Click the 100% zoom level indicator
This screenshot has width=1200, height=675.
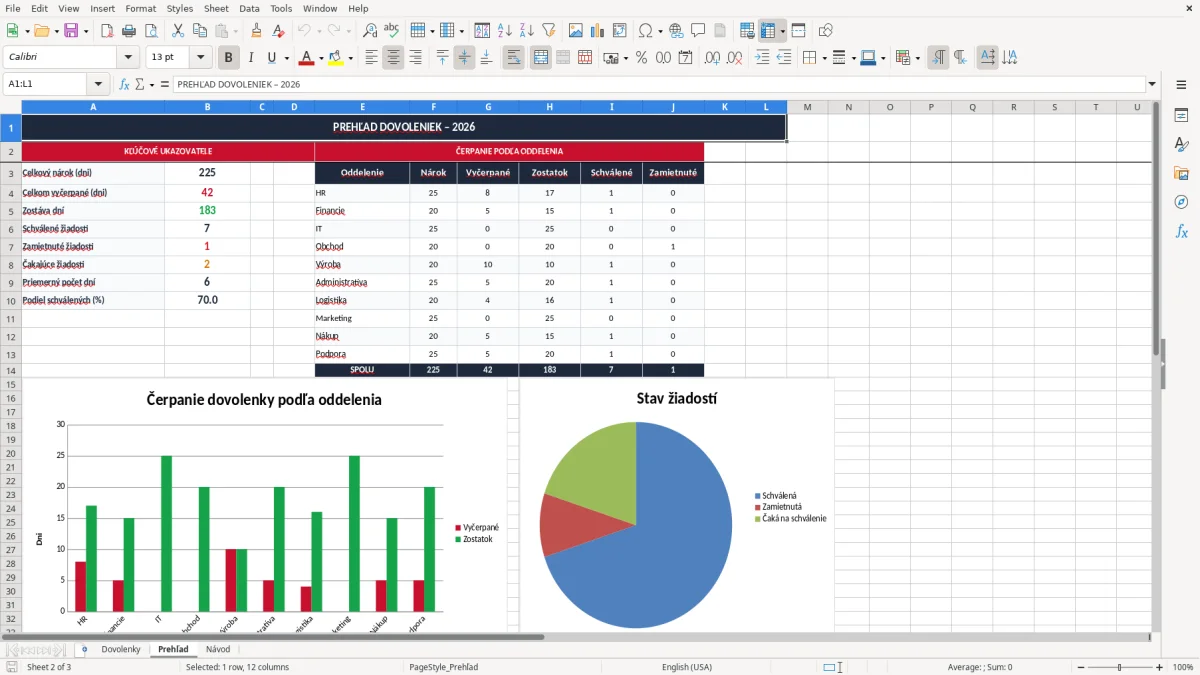click(1183, 667)
